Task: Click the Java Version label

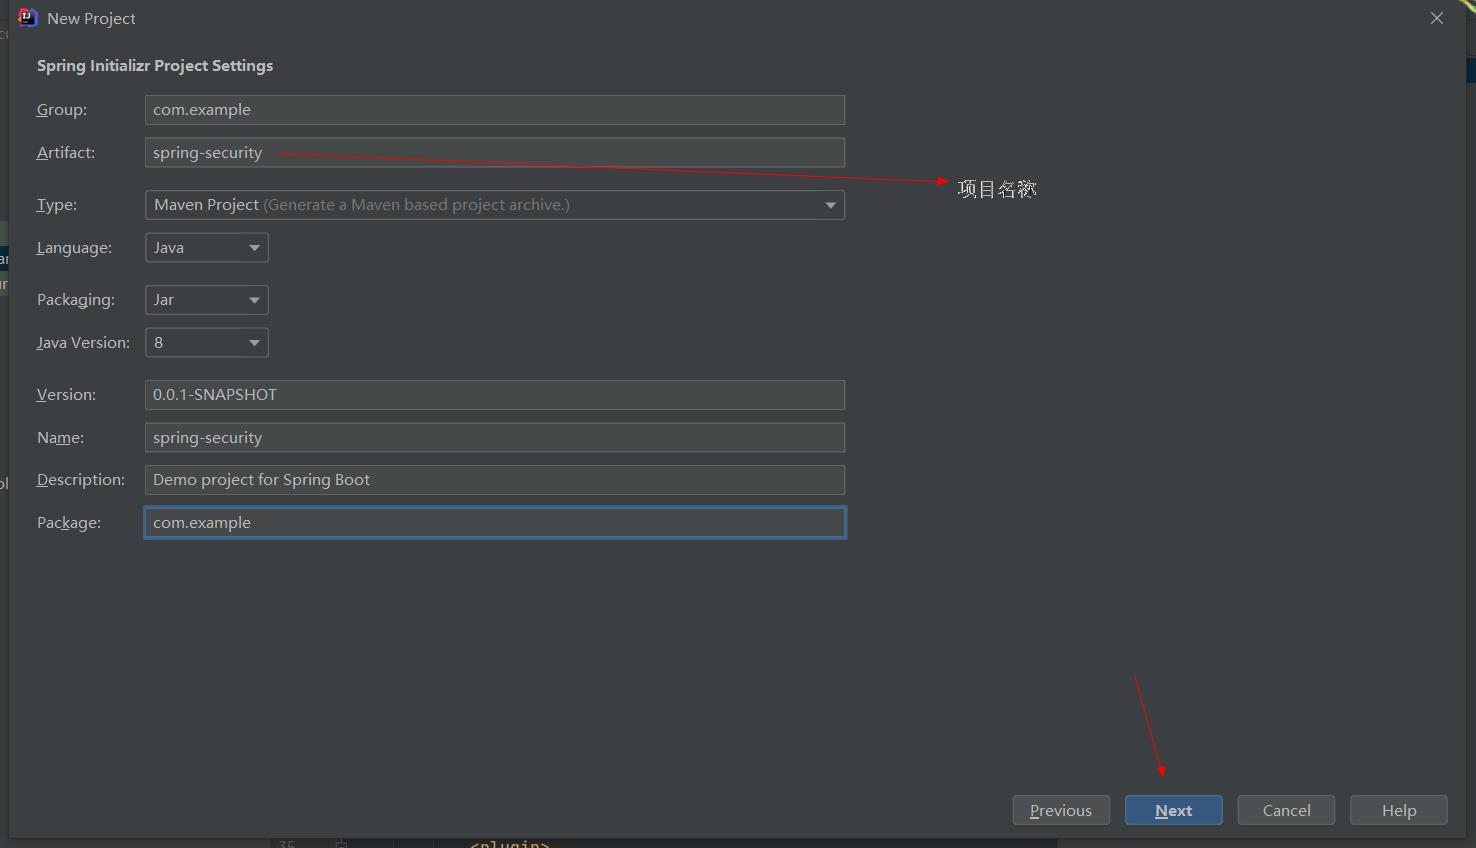Action: pos(84,343)
